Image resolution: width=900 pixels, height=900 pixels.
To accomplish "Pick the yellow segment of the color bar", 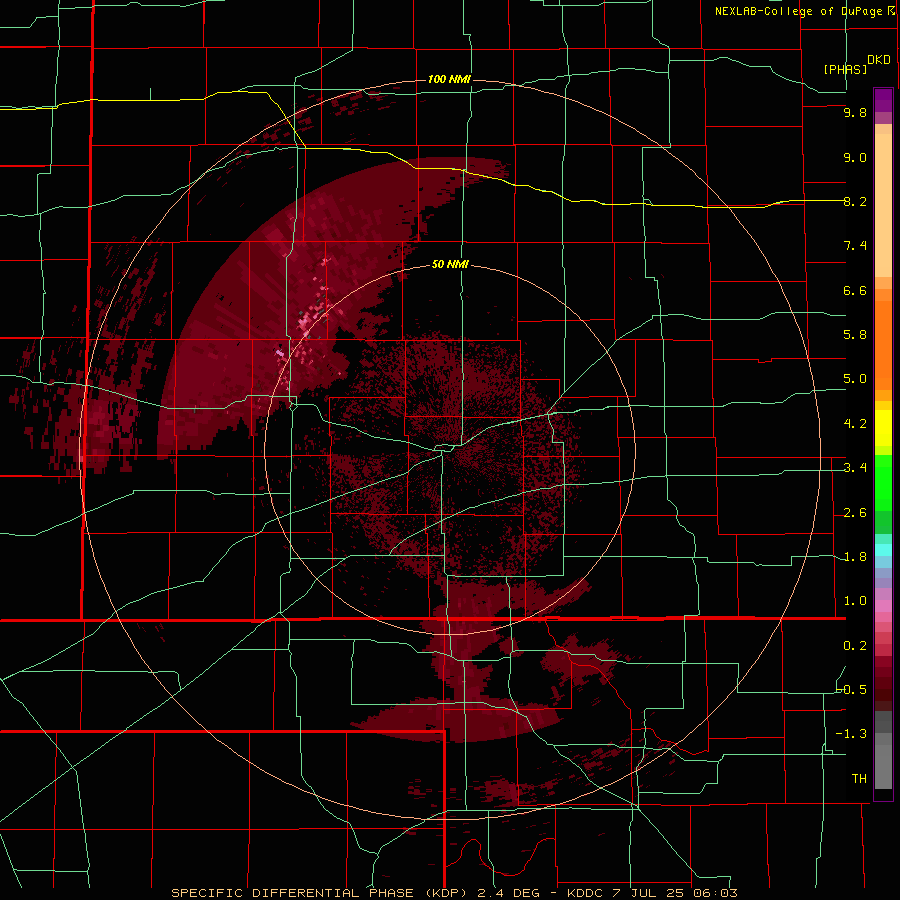I will 883,428.
